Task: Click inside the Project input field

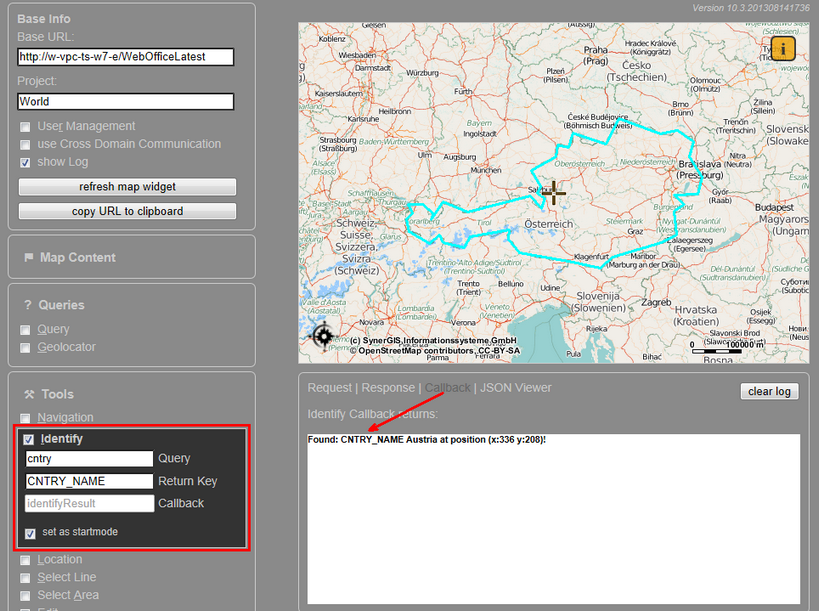Action: coord(125,101)
